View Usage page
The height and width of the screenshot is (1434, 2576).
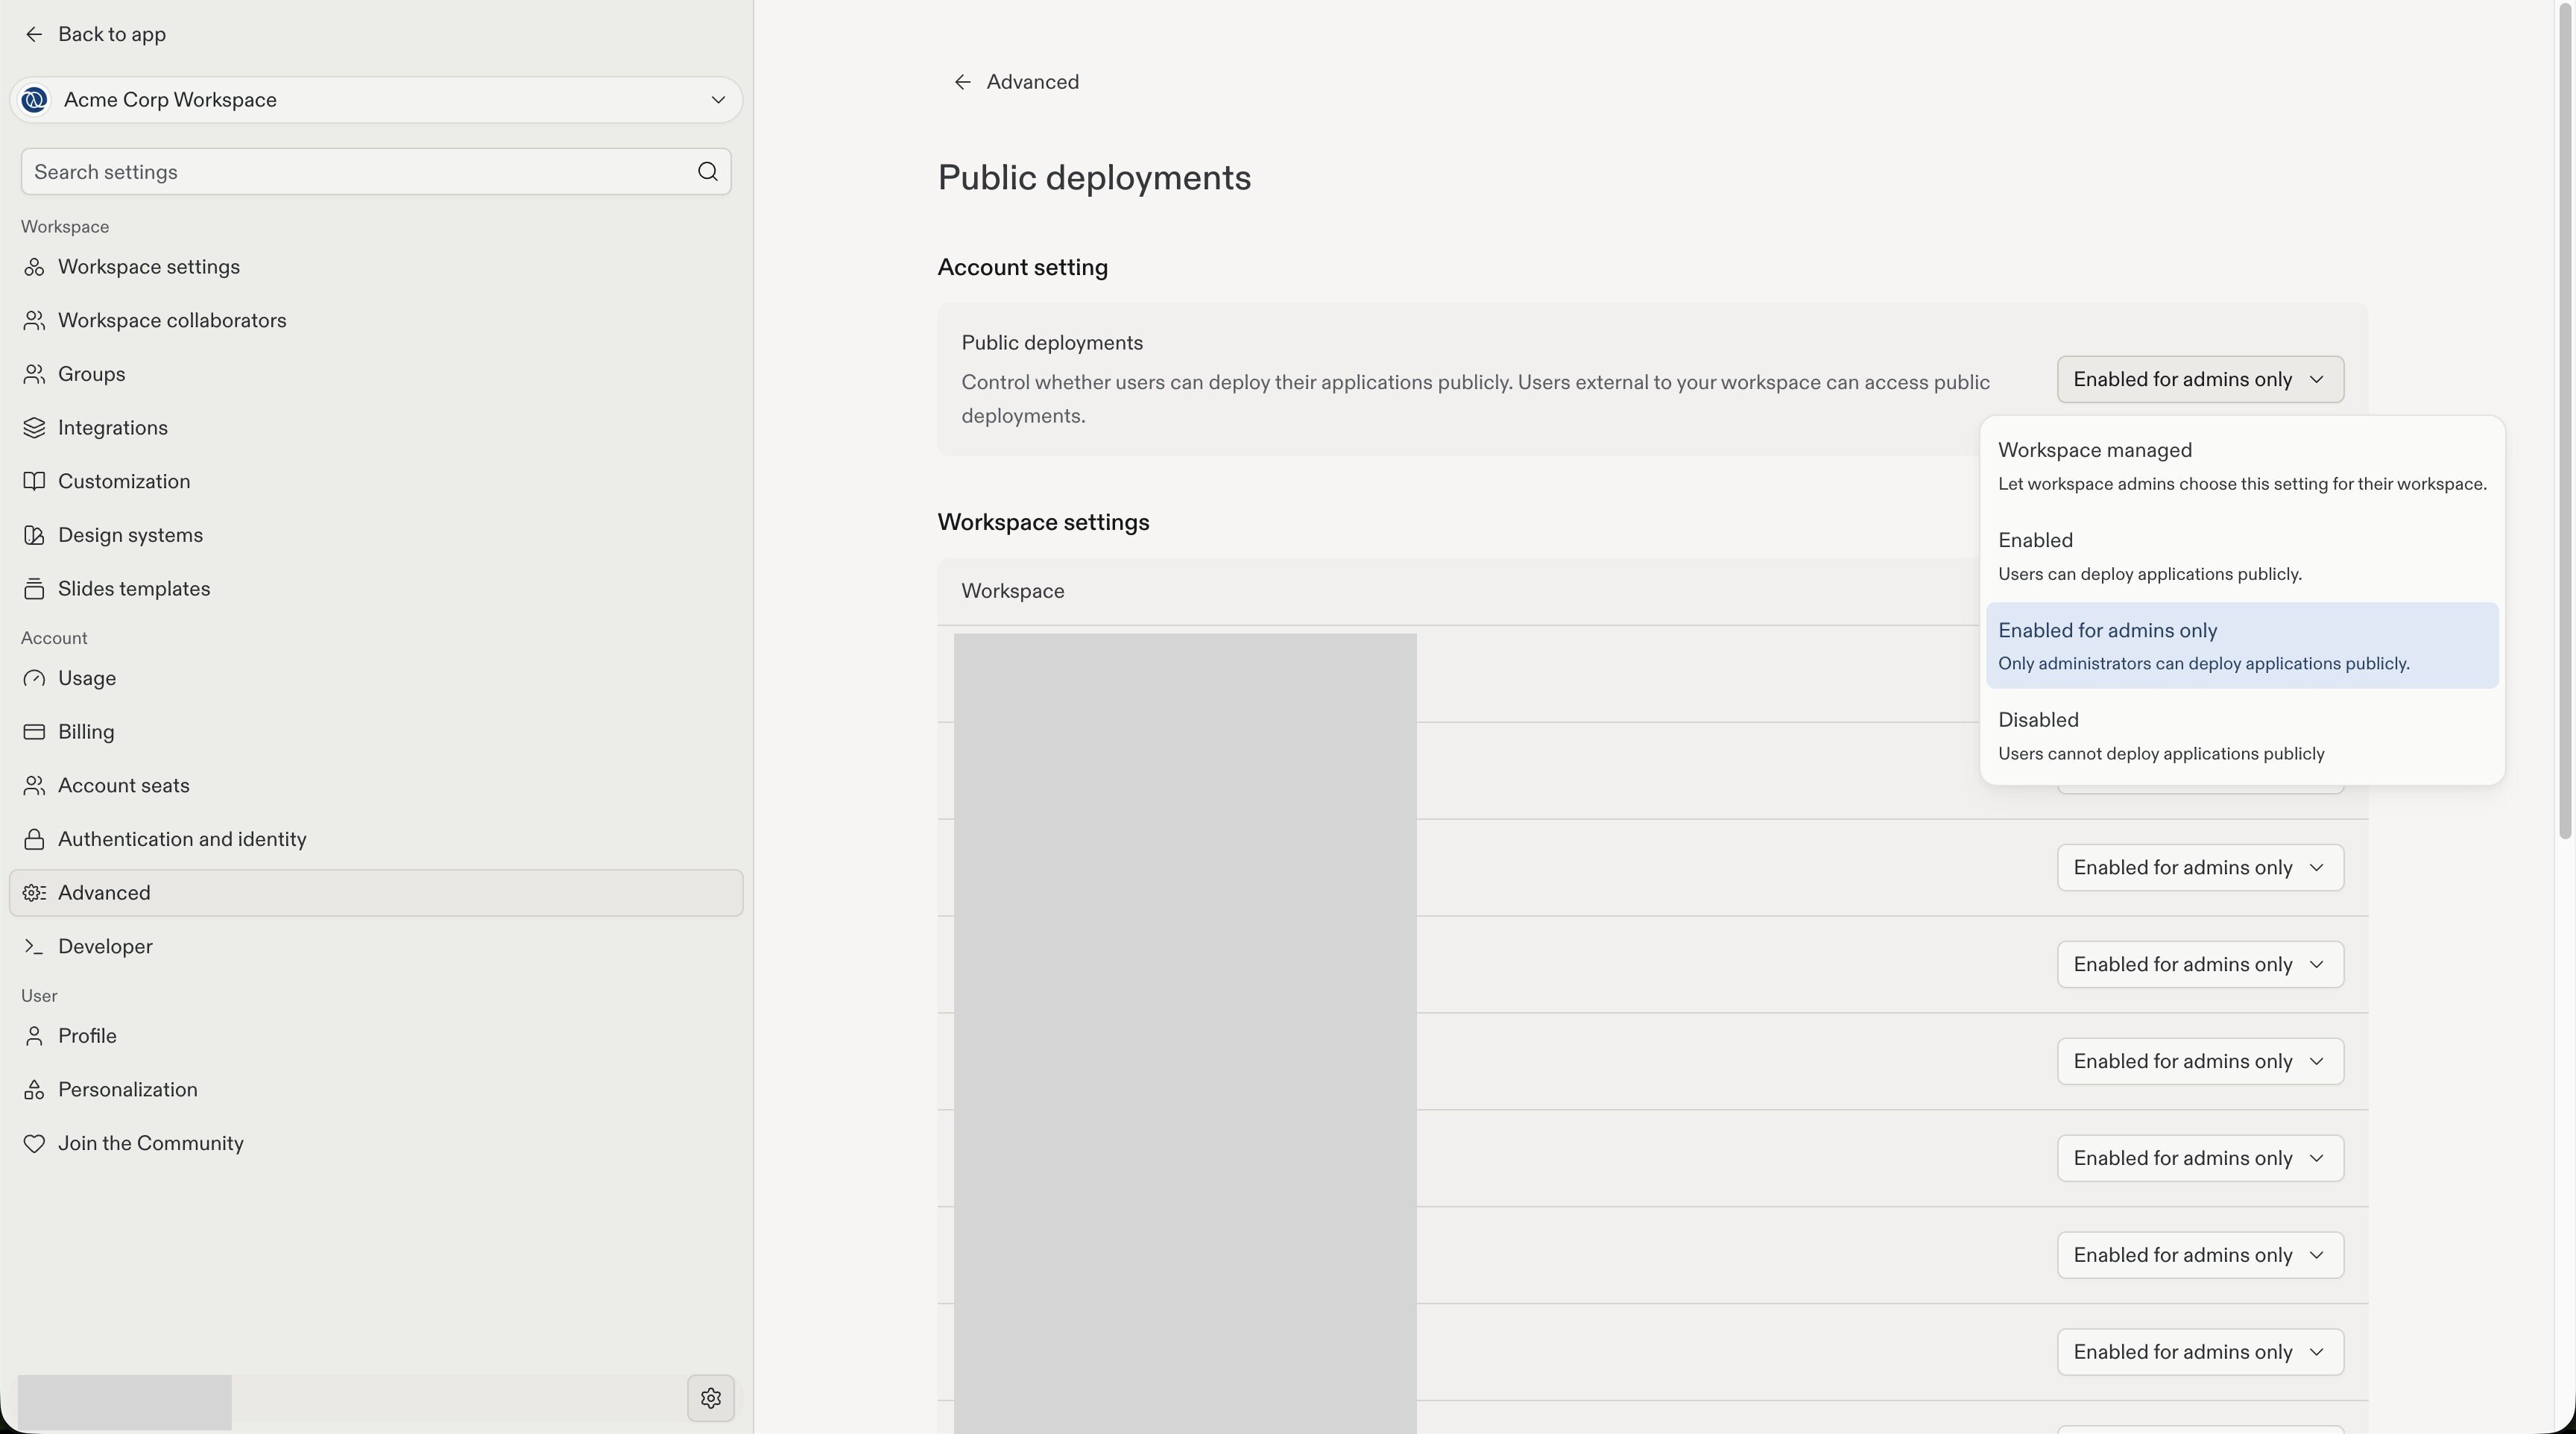click(376, 678)
